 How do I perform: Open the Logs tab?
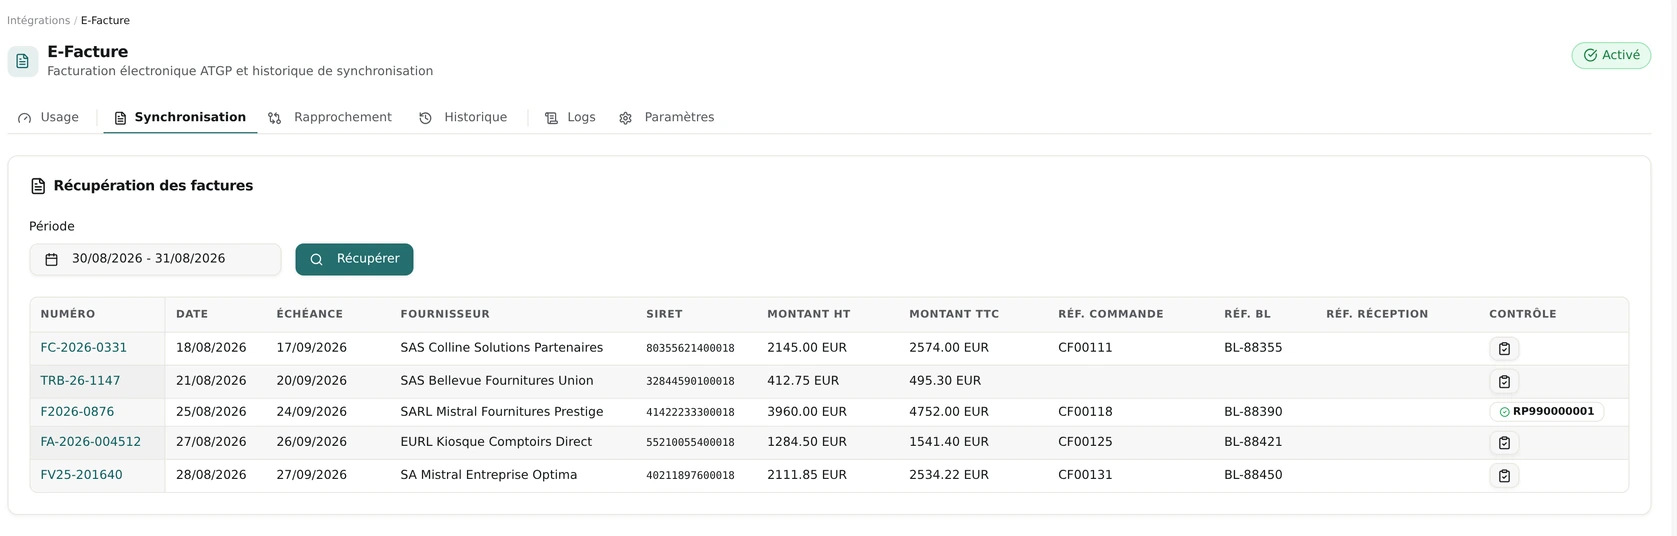point(570,118)
